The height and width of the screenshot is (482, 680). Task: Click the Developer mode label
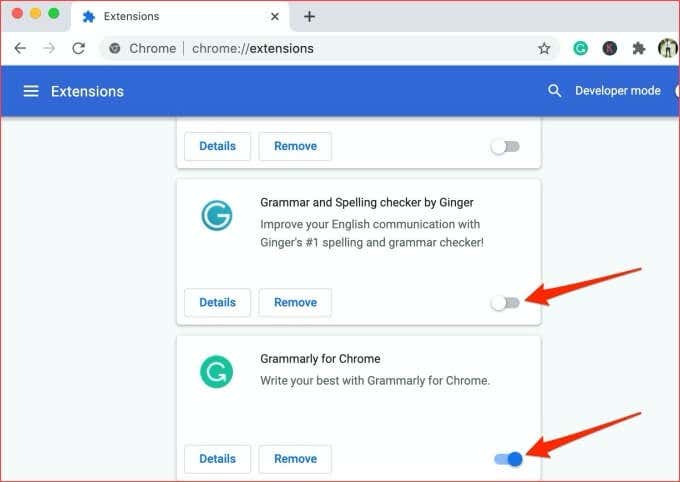pyautogui.click(x=618, y=91)
